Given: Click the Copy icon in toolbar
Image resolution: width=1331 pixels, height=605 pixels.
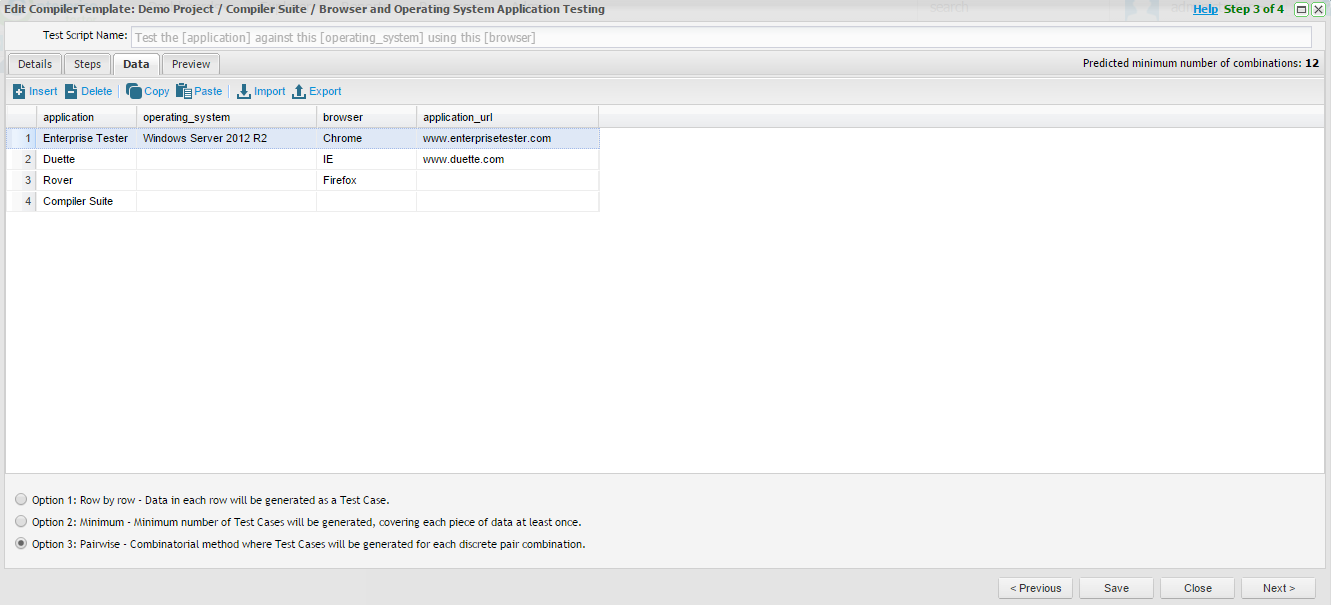Looking at the screenshot, I should pos(134,91).
